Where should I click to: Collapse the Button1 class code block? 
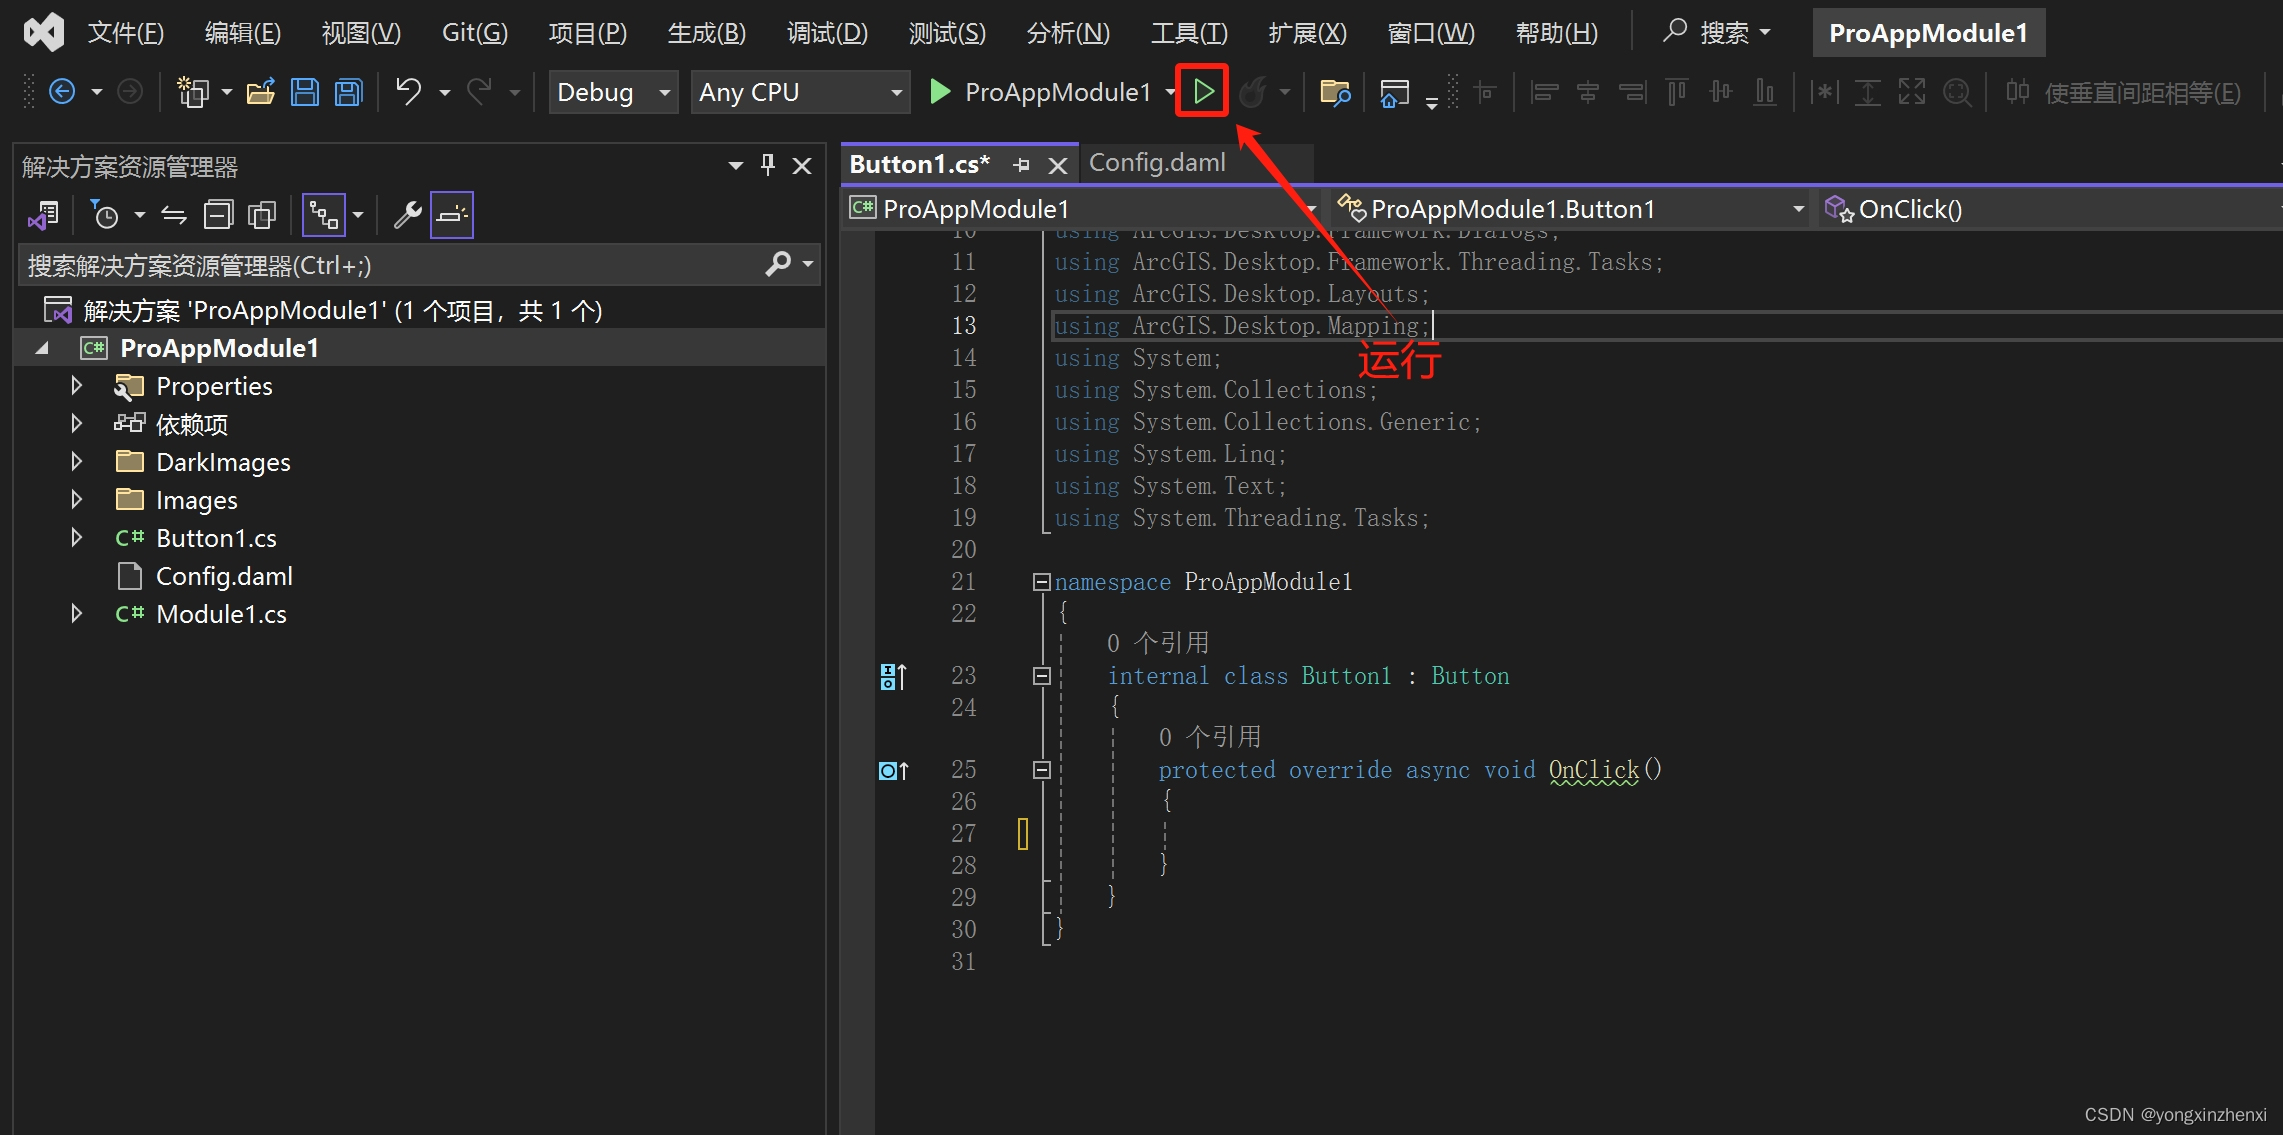point(1041,676)
